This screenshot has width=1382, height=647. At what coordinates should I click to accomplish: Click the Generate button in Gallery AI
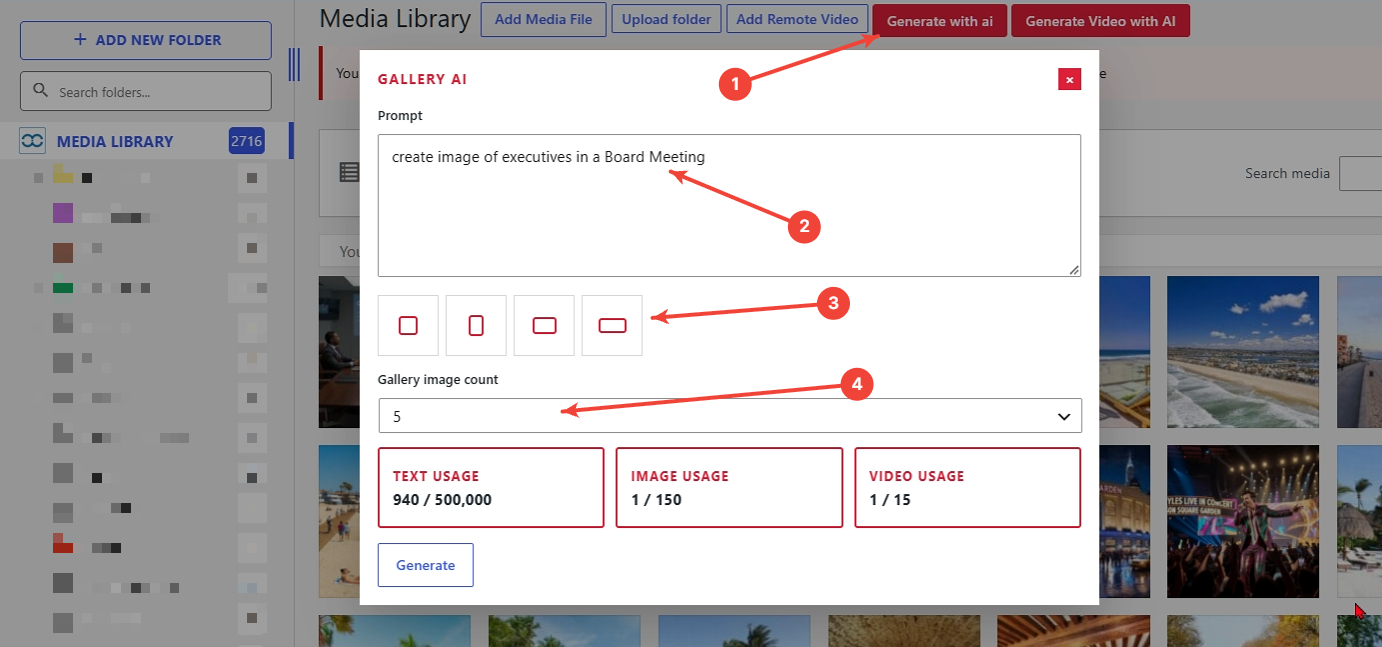tap(425, 565)
